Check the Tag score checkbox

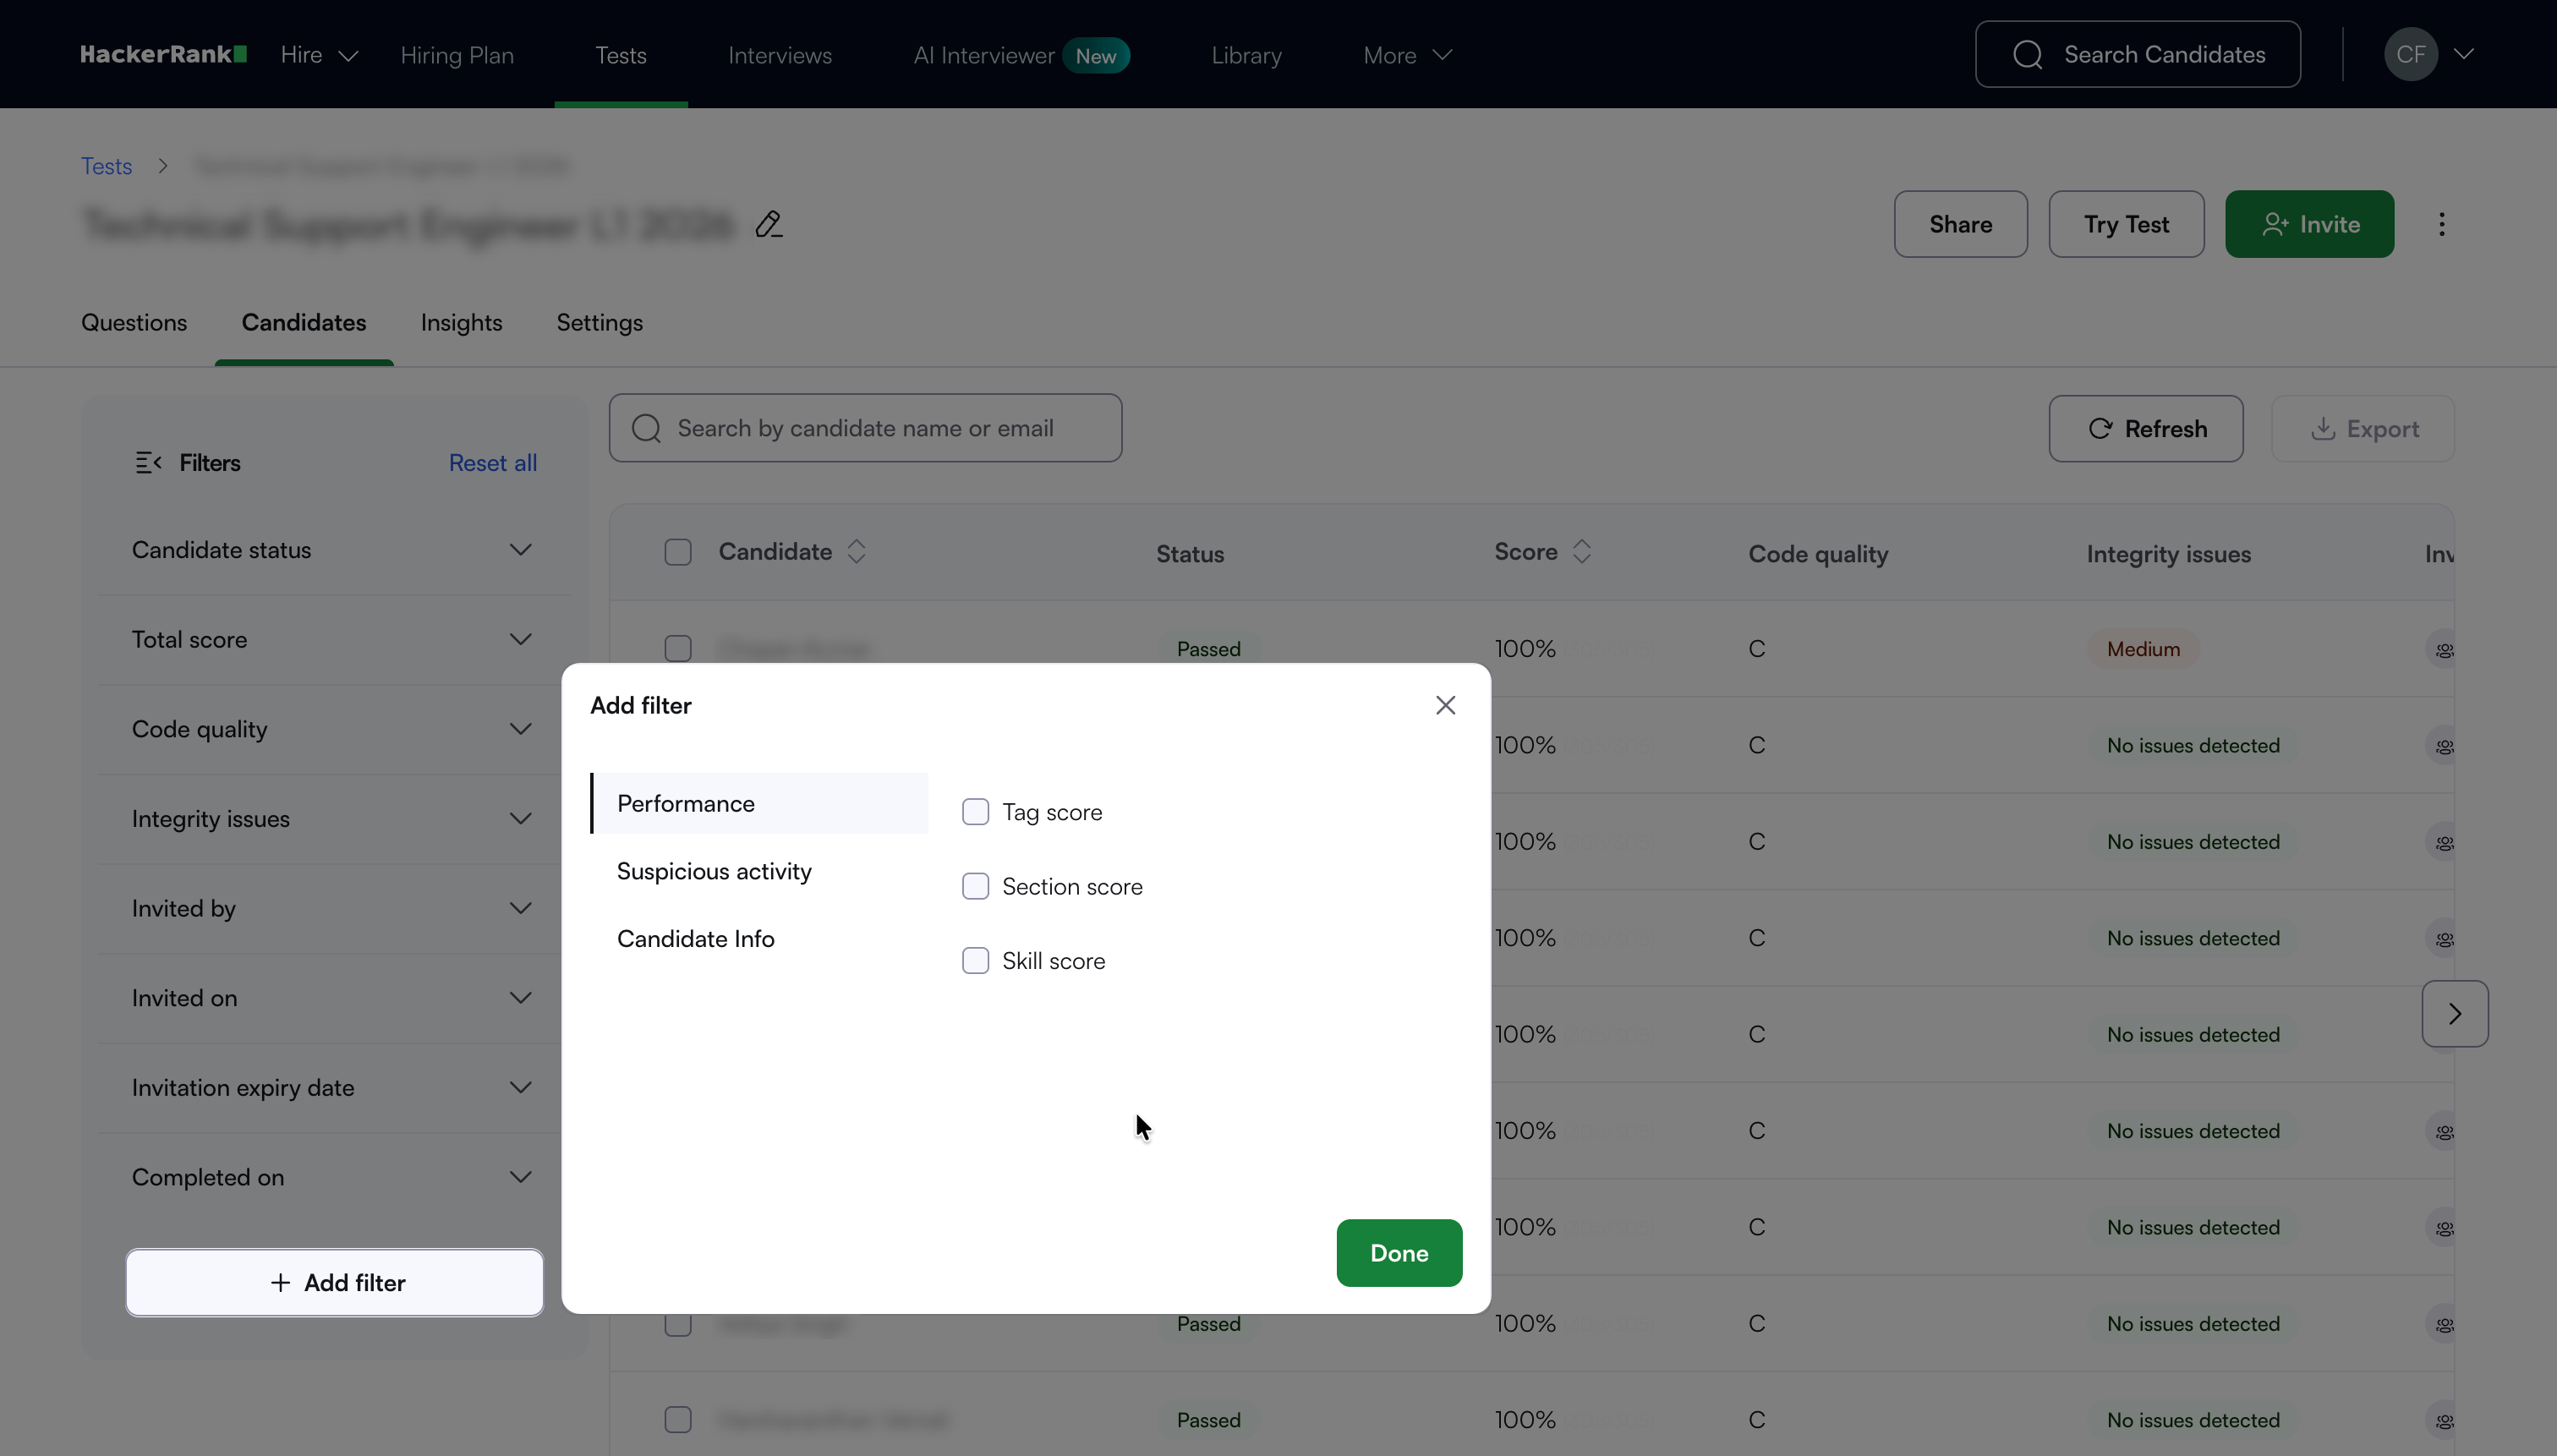tap(975, 811)
